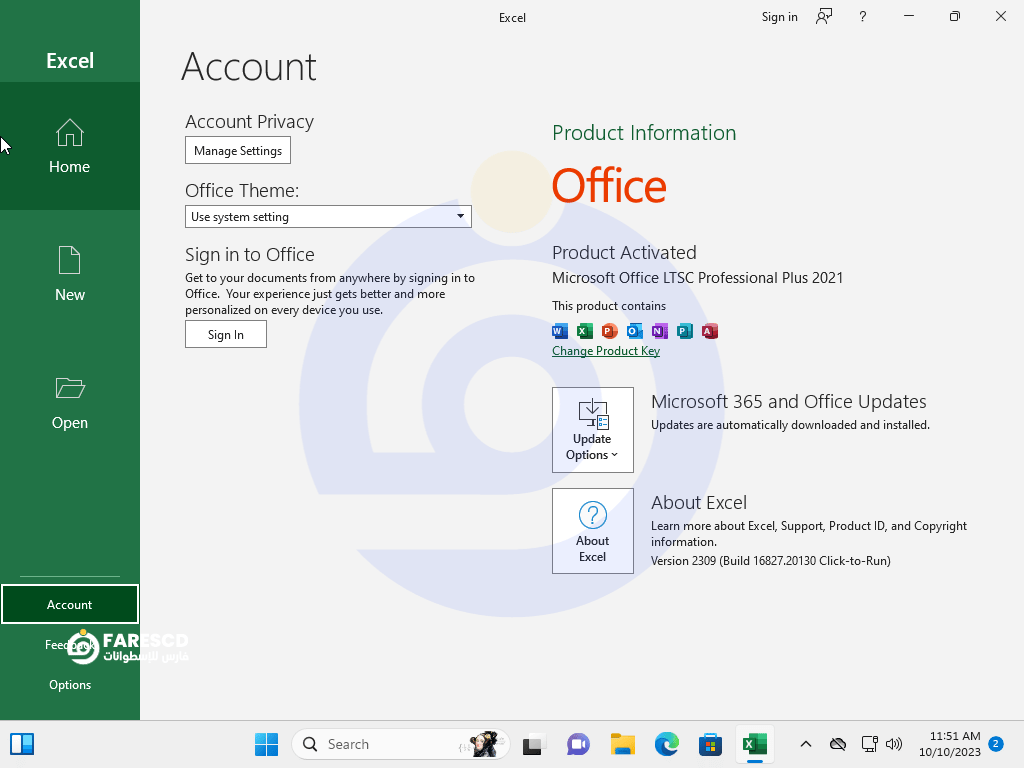Open the Home page in the sidebar
Screen dimensions: 1024x768
click(69, 146)
